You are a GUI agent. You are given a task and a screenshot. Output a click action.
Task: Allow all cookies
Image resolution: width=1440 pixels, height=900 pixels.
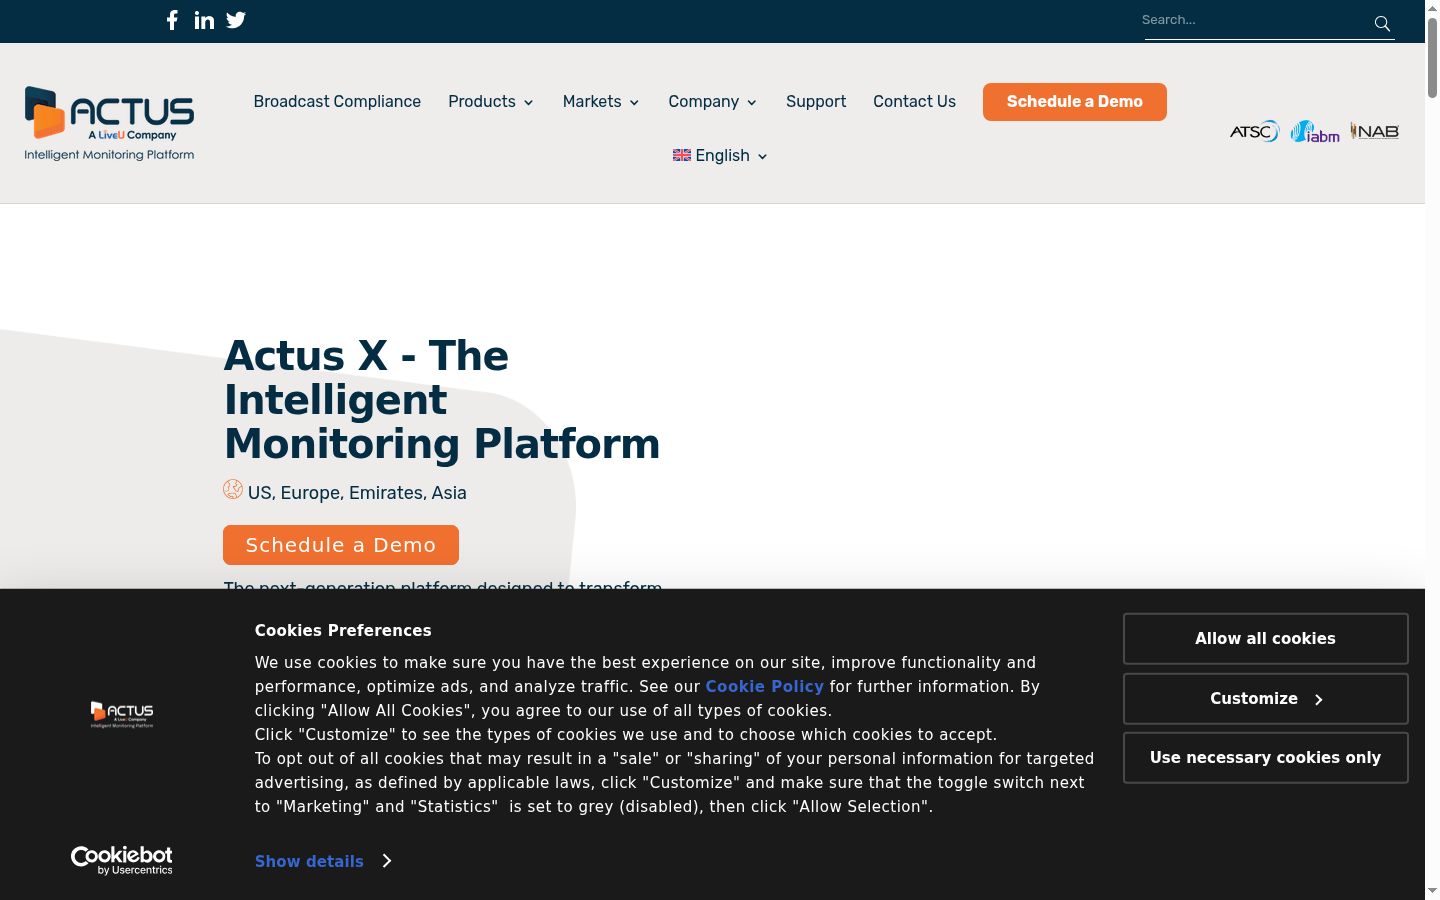[x=1266, y=639]
